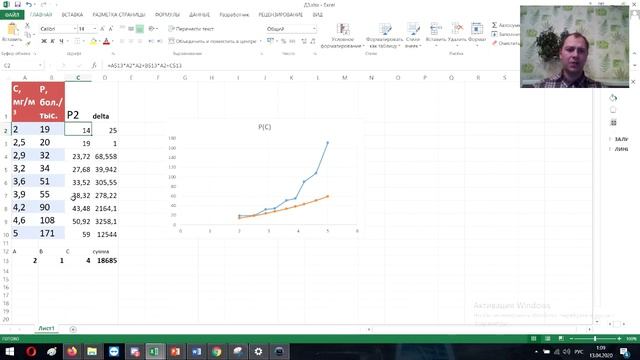640x360 pixels.
Task: Click the red font color A swatch
Action: (x=107, y=41)
